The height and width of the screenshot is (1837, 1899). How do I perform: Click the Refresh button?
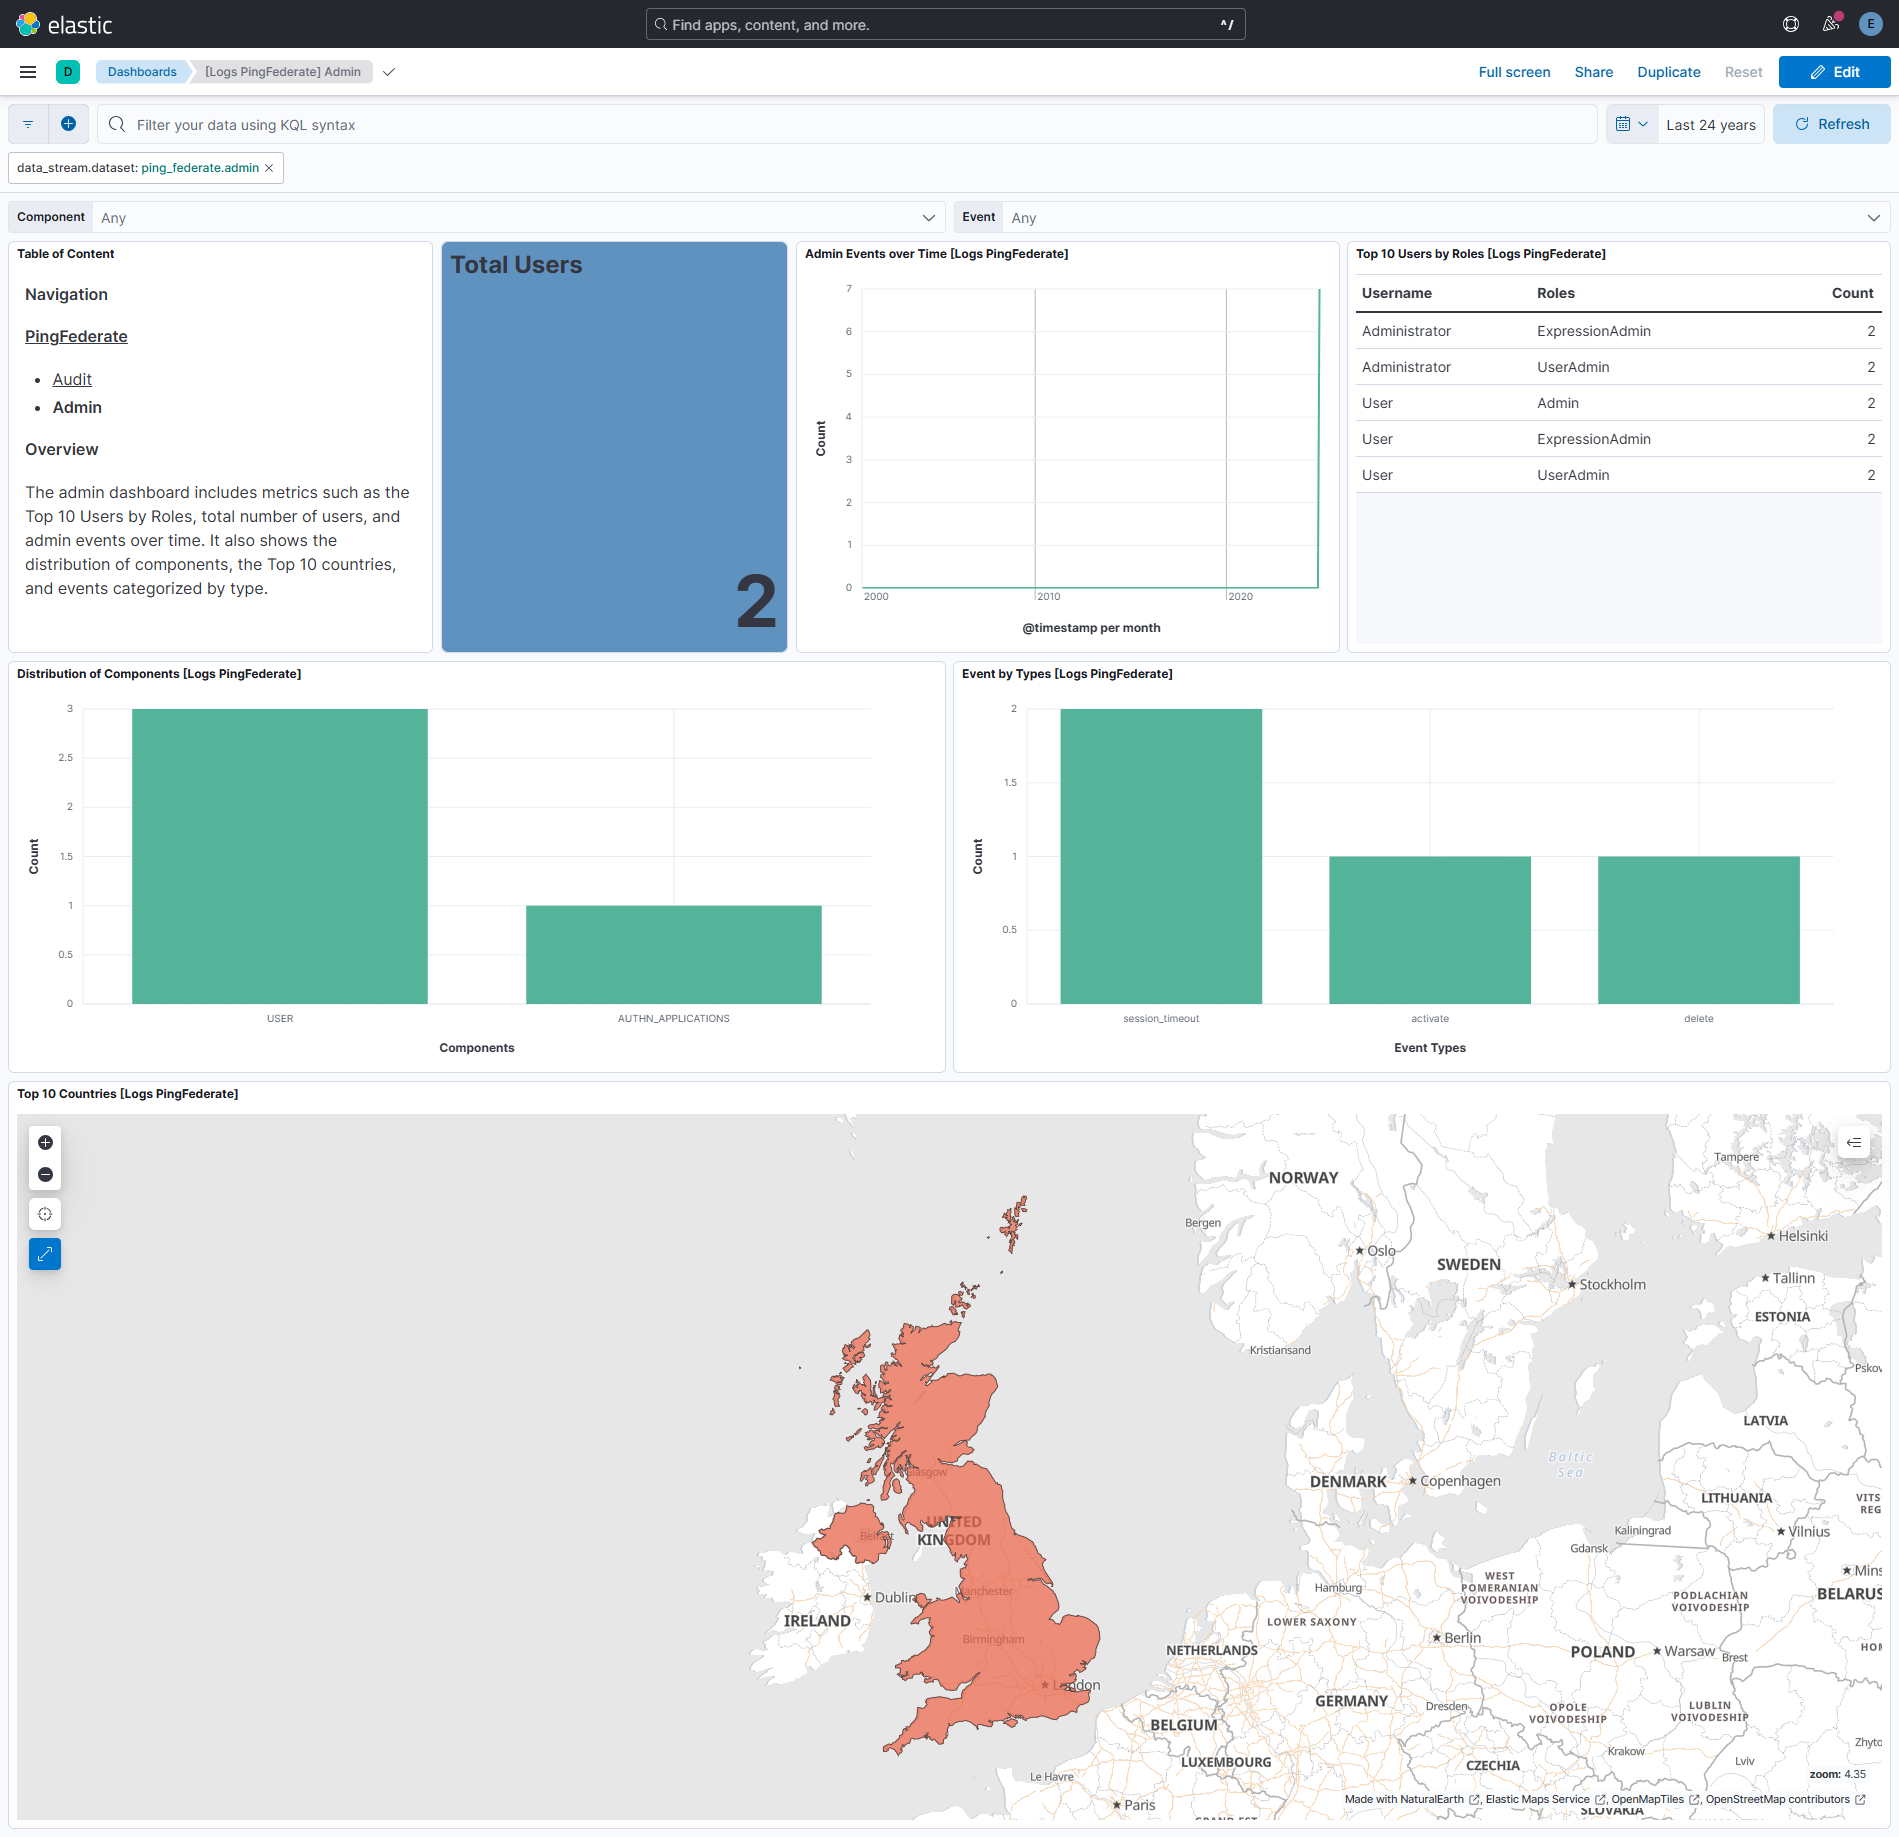click(x=1831, y=123)
